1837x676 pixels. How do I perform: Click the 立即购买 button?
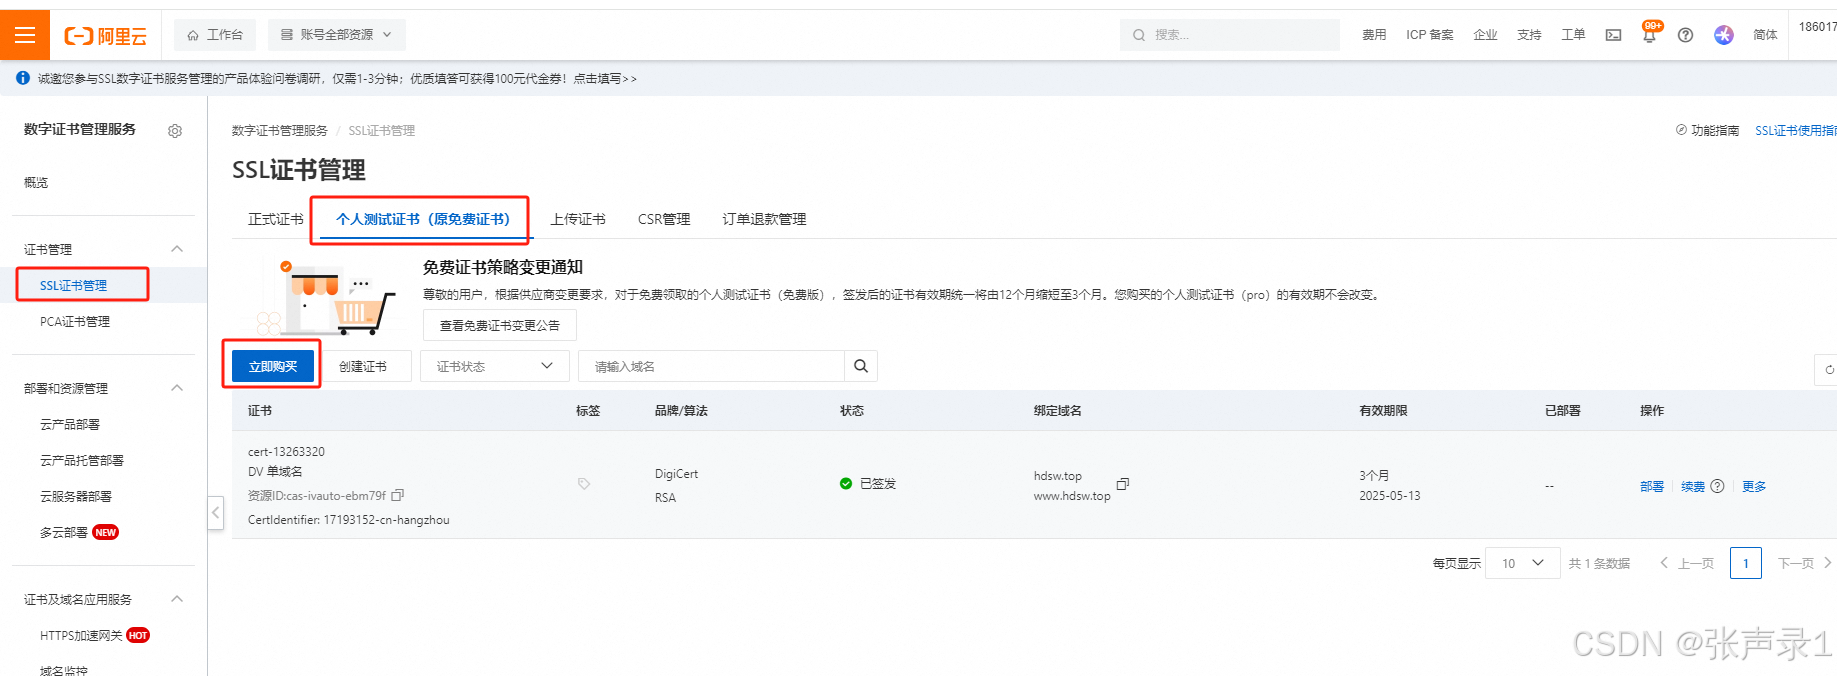(273, 366)
